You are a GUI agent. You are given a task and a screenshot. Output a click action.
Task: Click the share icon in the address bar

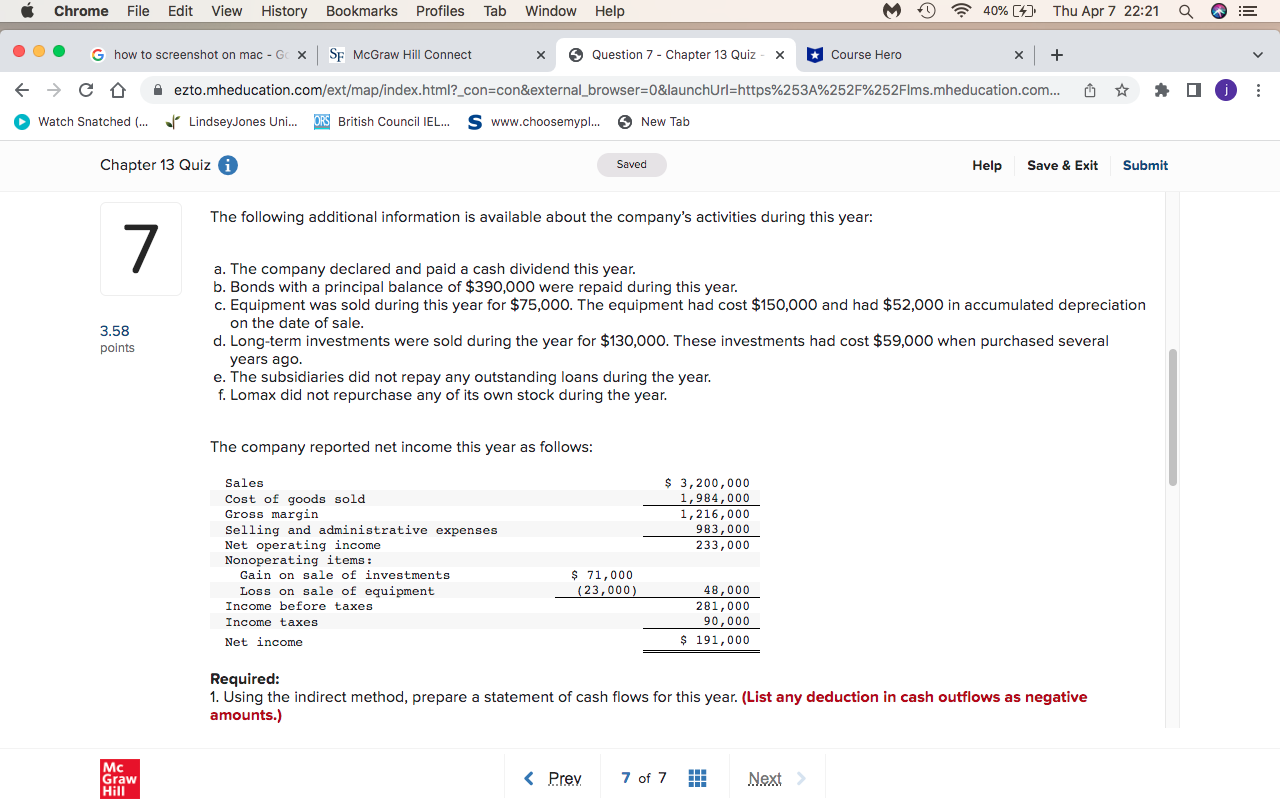1089,89
